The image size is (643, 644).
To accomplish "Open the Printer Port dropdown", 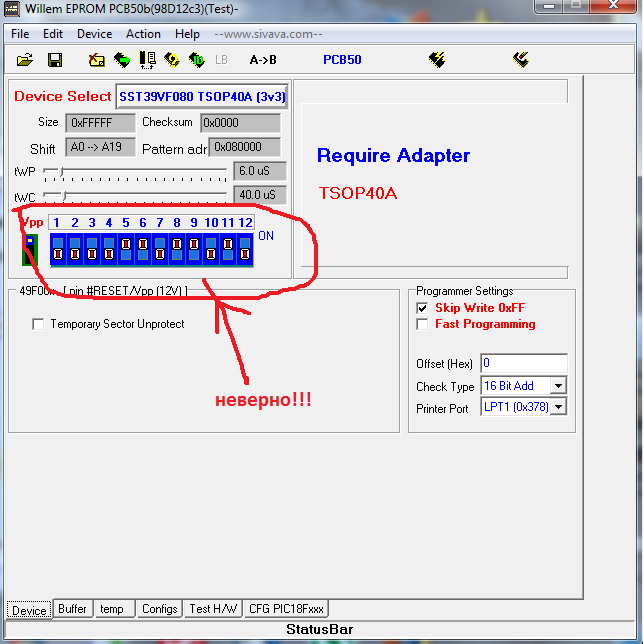I will [x=558, y=407].
